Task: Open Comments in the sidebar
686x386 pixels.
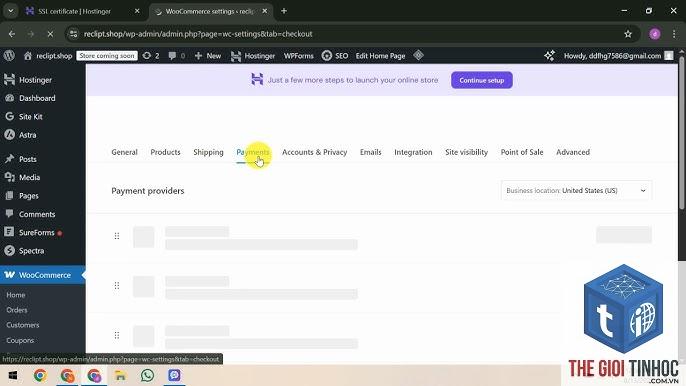Action: tap(42, 214)
